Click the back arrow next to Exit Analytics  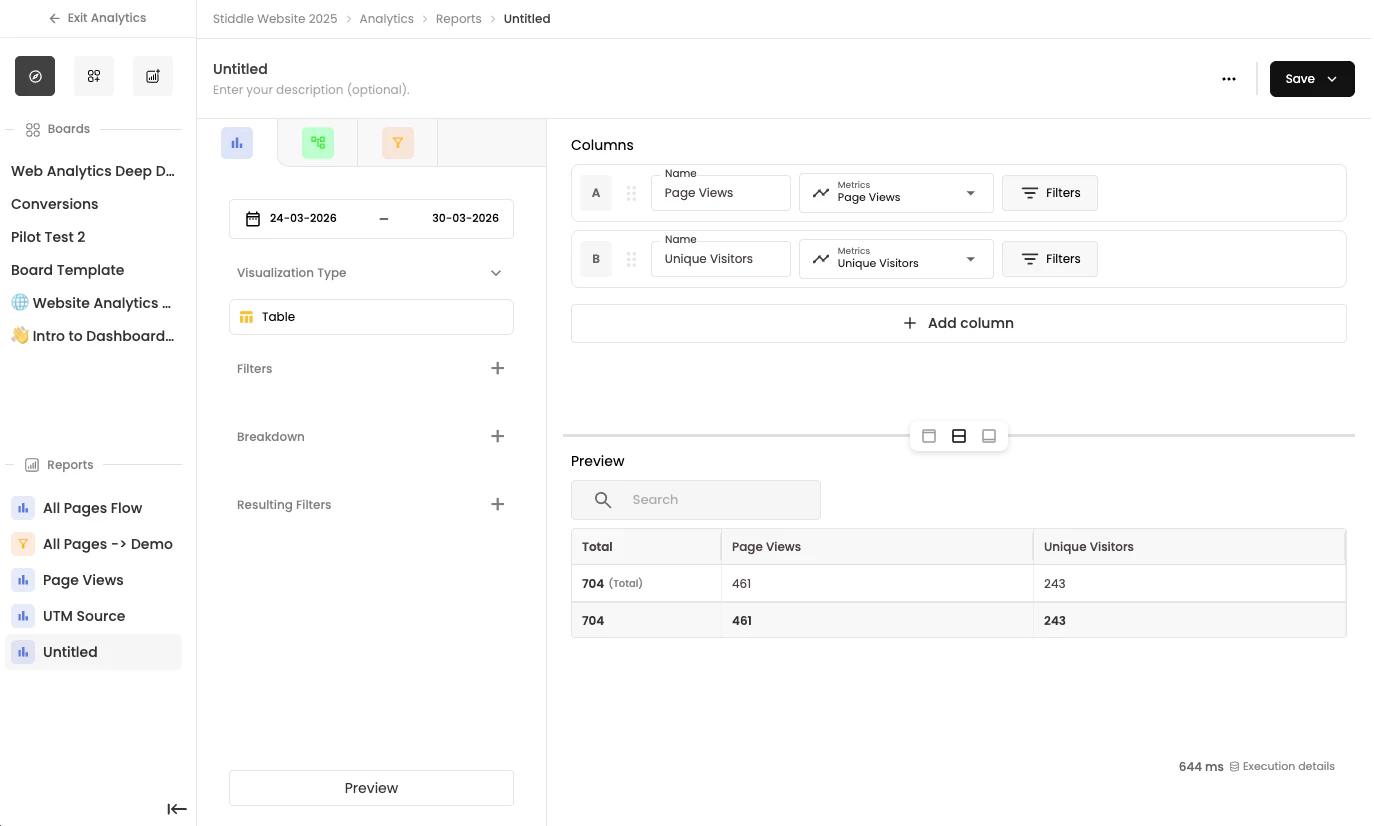coord(54,18)
